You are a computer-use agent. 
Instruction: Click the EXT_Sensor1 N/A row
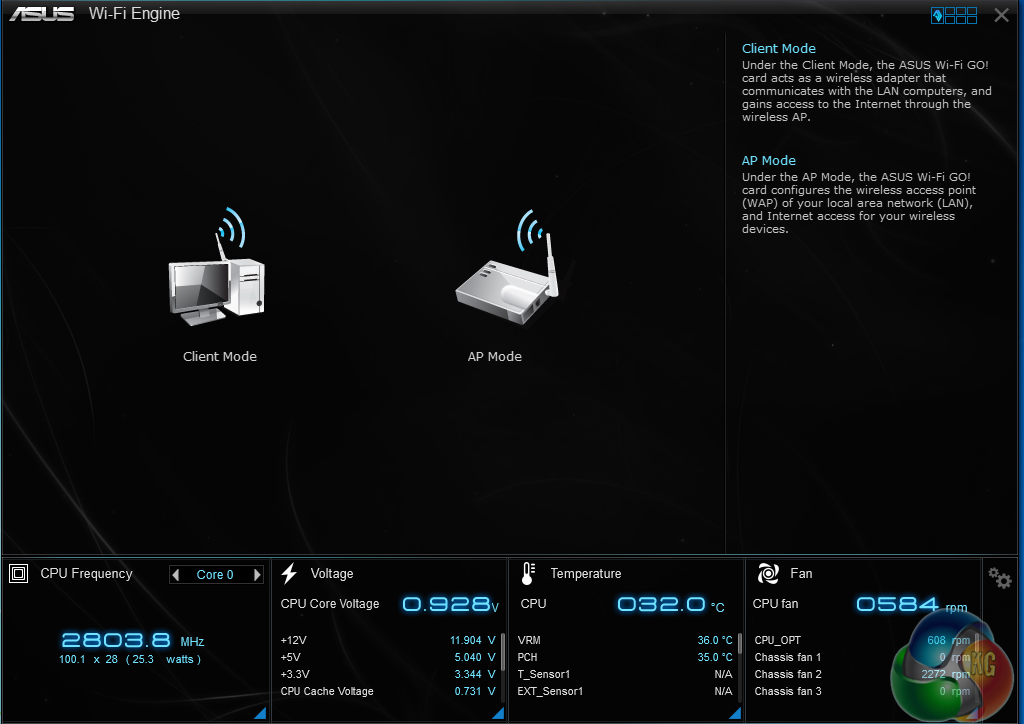625,691
